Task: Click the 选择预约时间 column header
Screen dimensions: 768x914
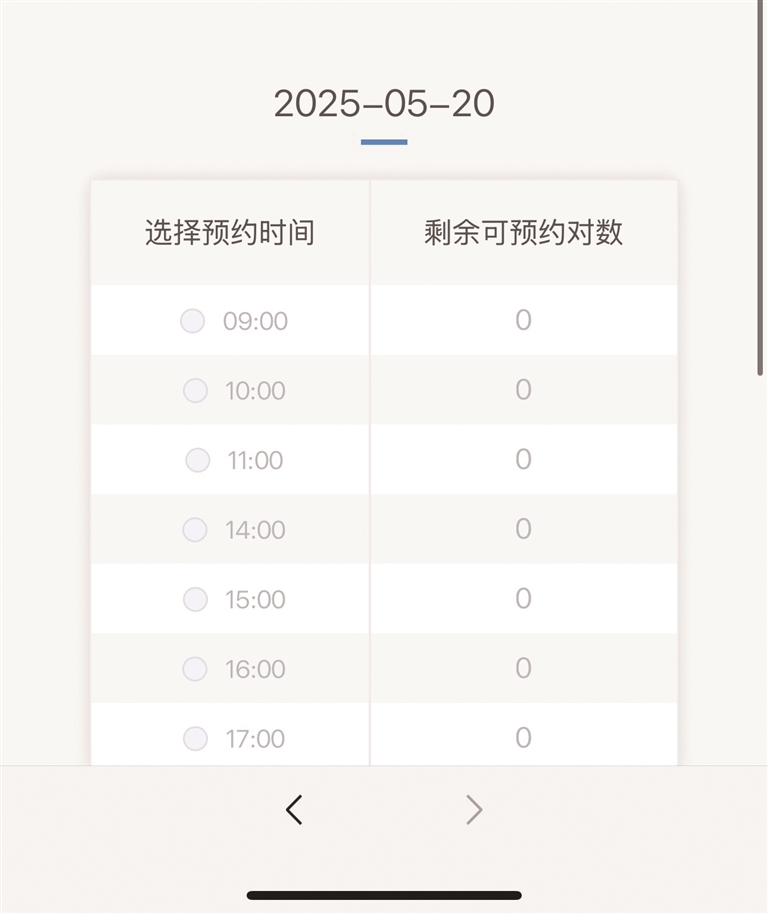Action: click(x=230, y=233)
